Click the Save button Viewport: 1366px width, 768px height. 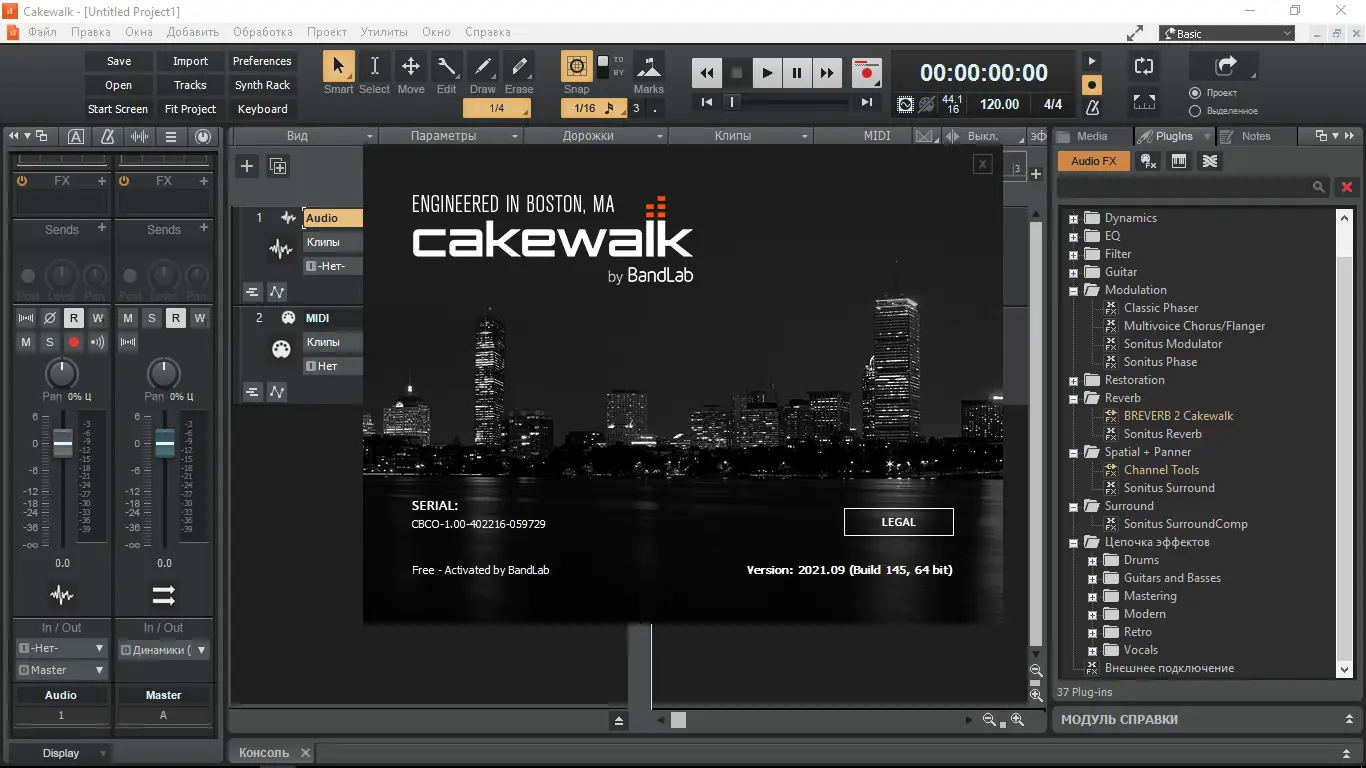[119, 61]
